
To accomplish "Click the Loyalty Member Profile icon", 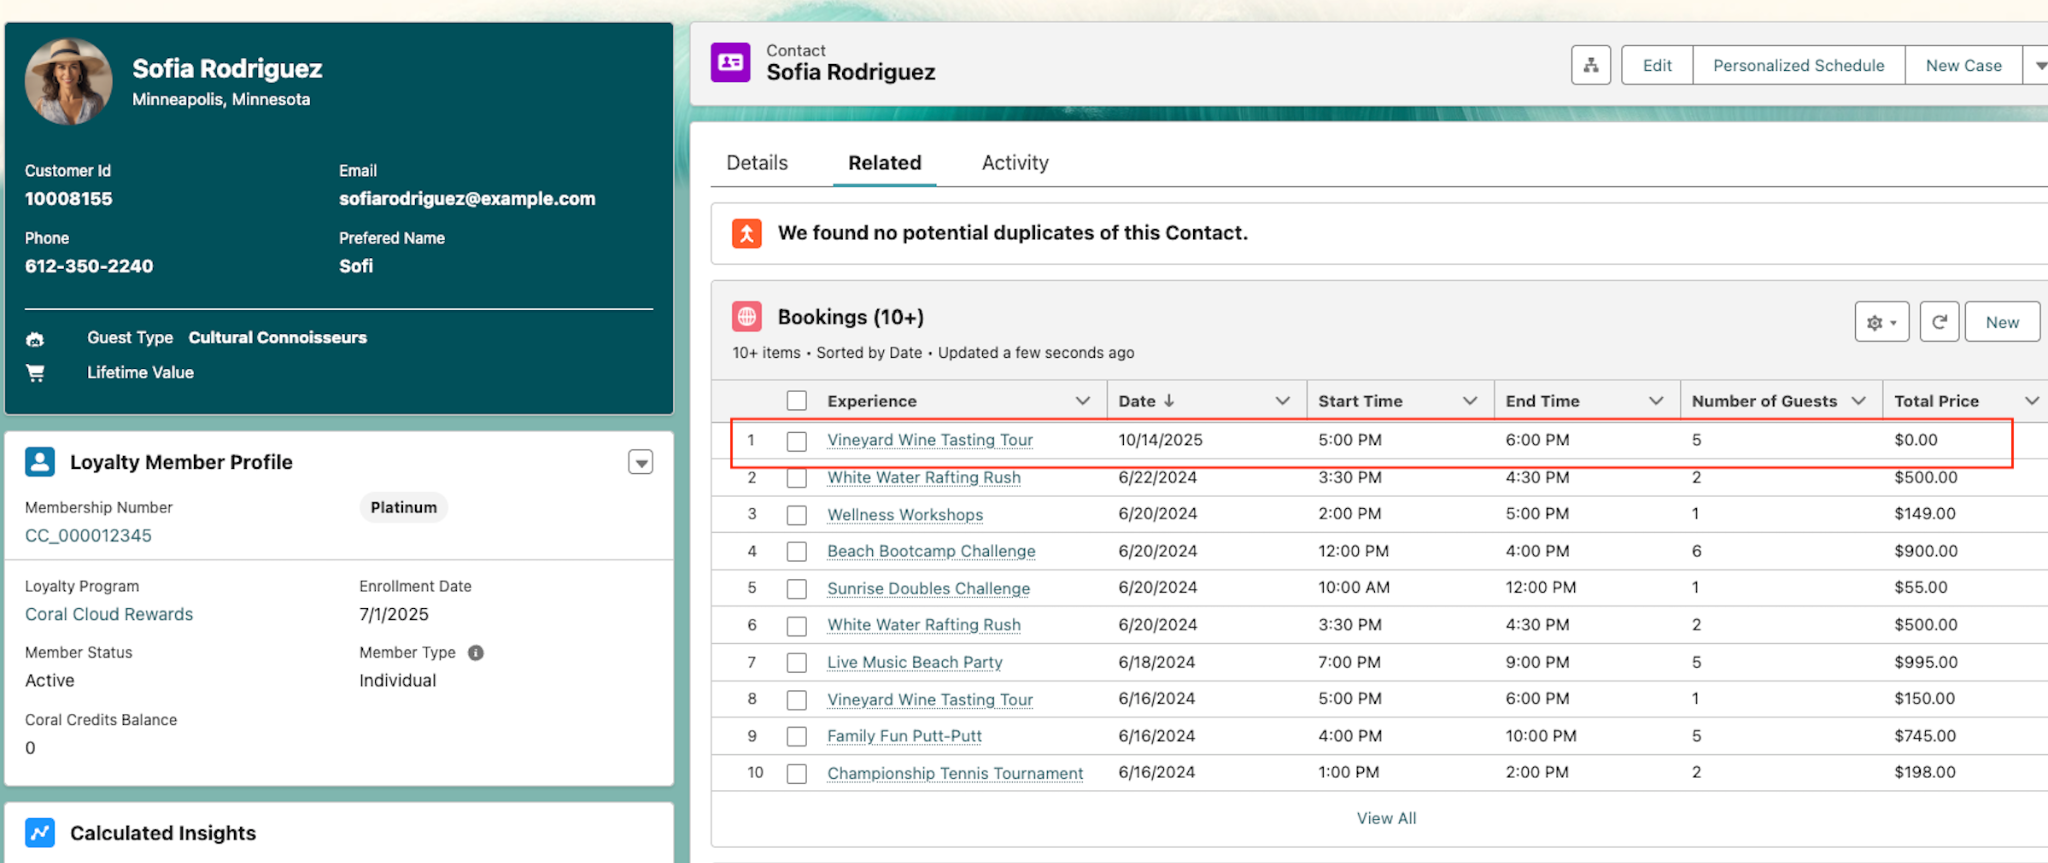I will 40,462.
